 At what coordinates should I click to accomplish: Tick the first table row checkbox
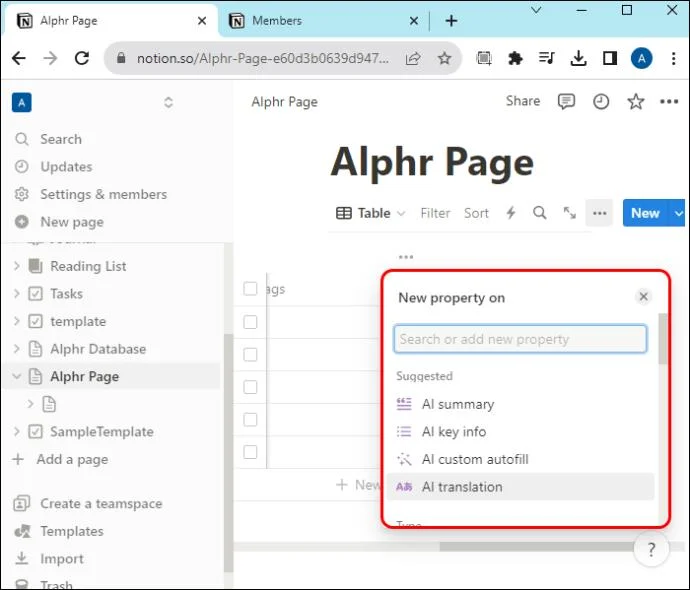point(250,322)
